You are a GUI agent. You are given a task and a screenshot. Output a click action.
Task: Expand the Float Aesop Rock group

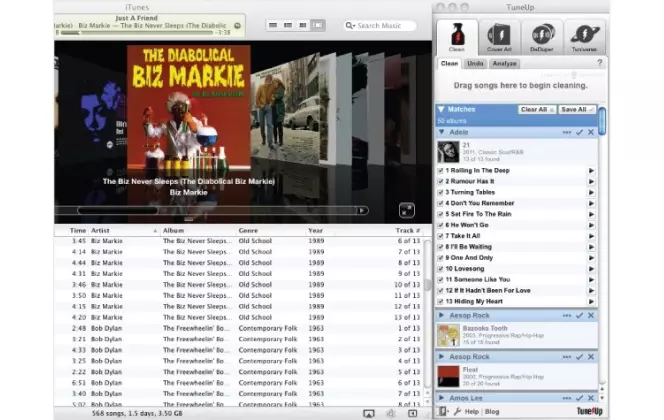[x=441, y=356]
